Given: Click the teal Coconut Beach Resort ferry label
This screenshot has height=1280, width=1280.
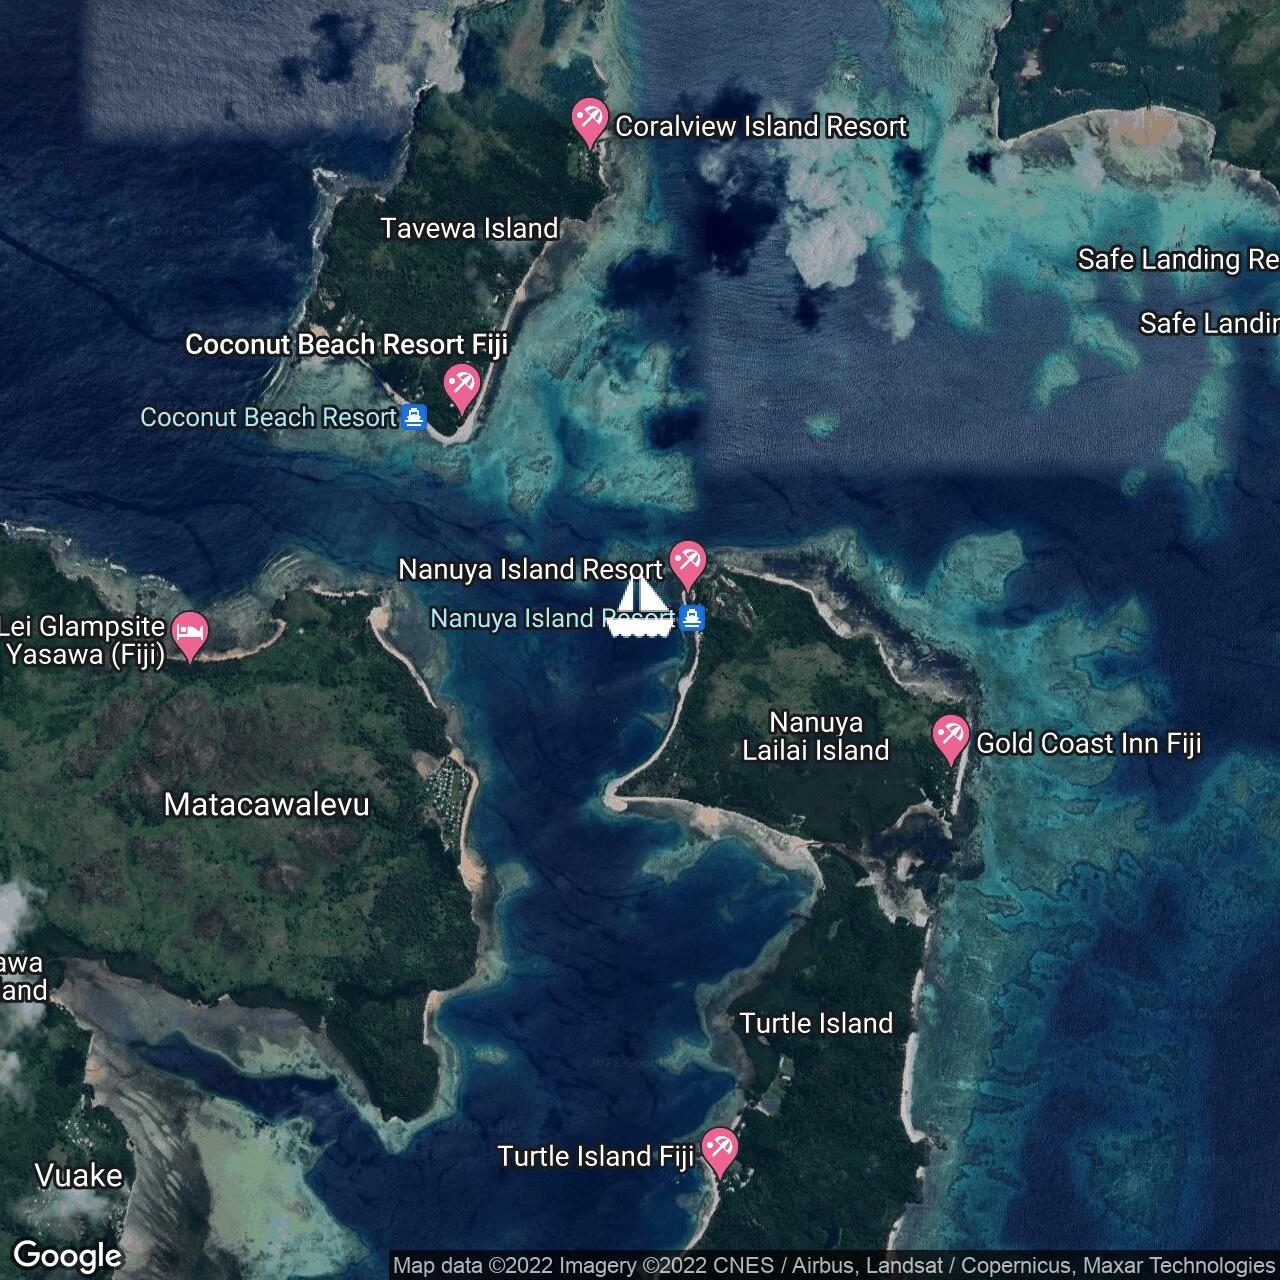Looking at the screenshot, I should [268, 417].
